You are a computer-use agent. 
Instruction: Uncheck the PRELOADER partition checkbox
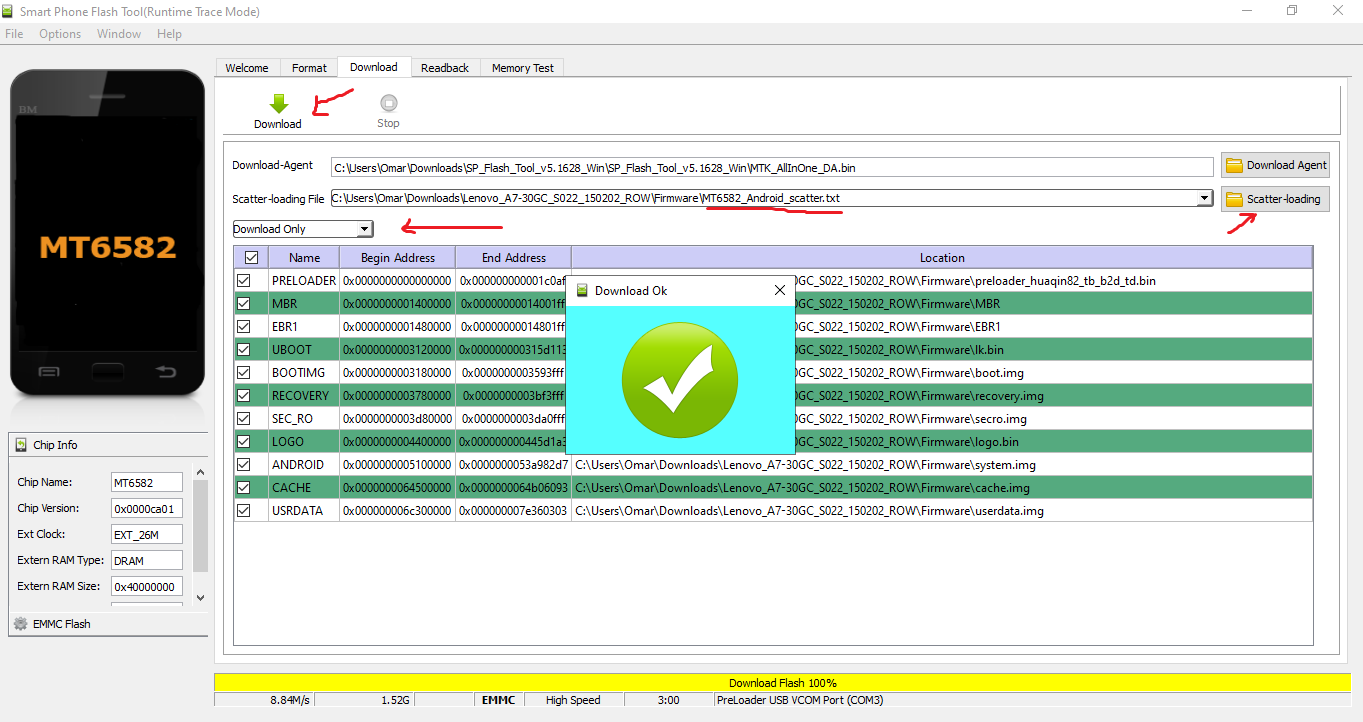(243, 281)
